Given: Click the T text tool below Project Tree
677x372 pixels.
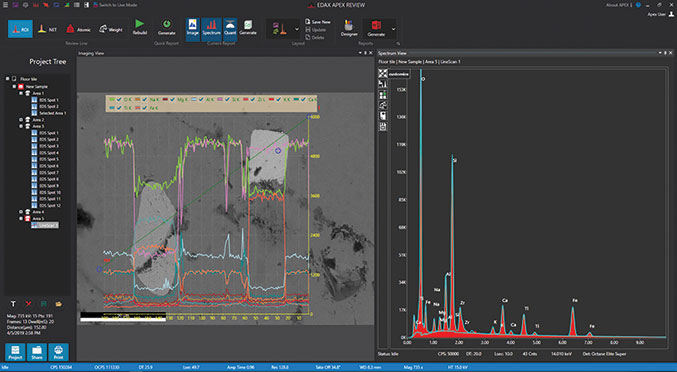Looking at the screenshot, I should (13, 304).
